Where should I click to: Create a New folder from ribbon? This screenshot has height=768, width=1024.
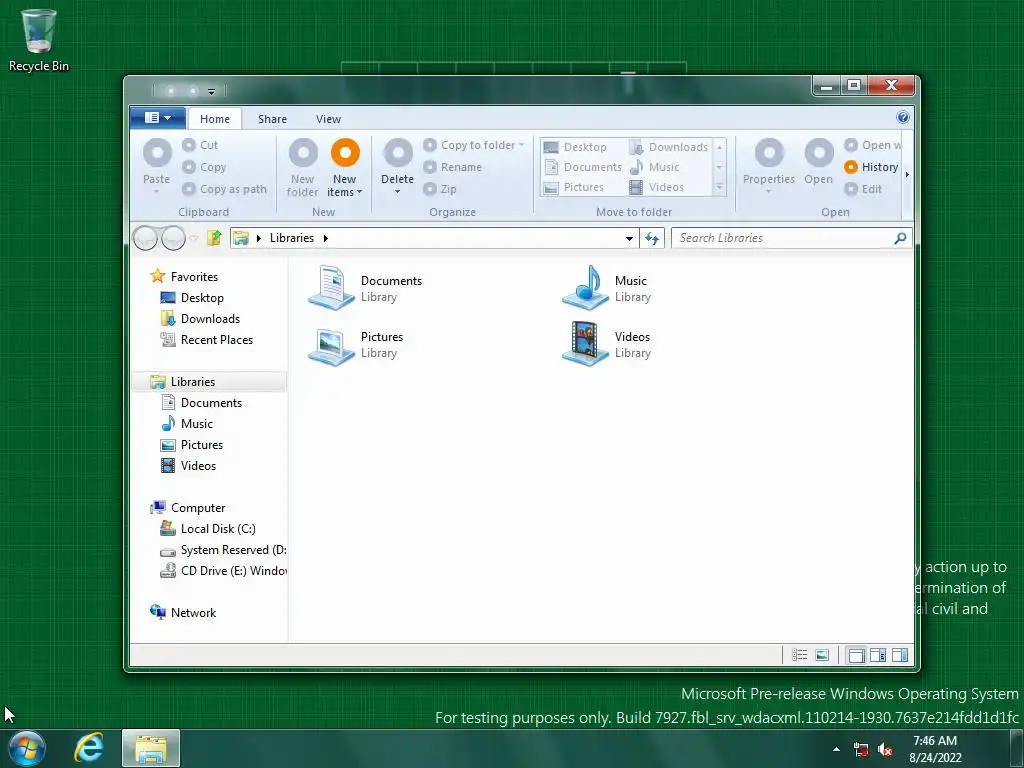[x=303, y=167]
